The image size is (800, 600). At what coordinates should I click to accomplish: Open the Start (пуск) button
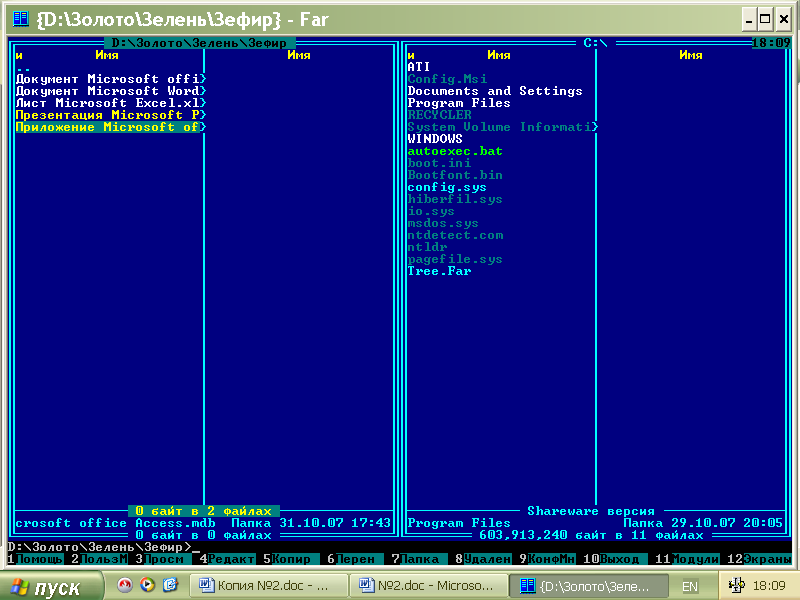(51, 587)
